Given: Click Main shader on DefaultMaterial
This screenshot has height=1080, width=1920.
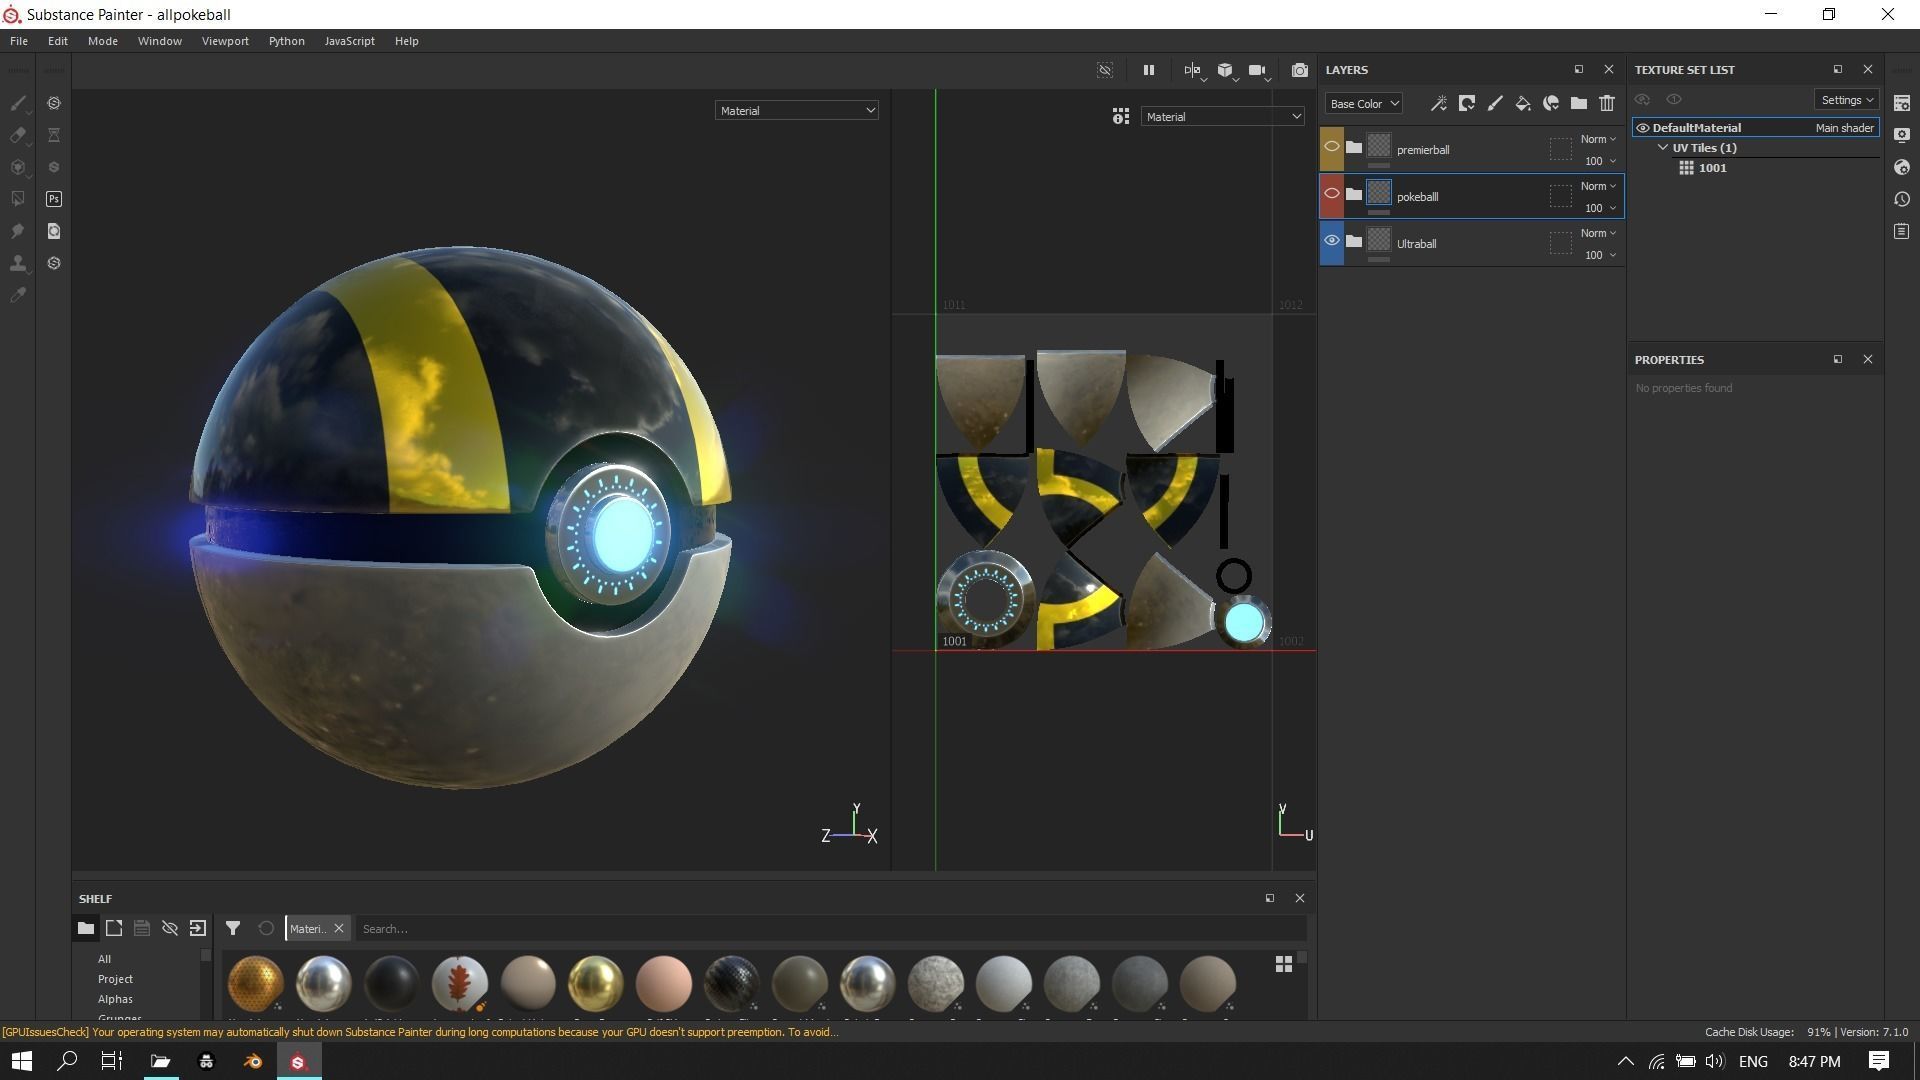Looking at the screenshot, I should coord(1845,128).
